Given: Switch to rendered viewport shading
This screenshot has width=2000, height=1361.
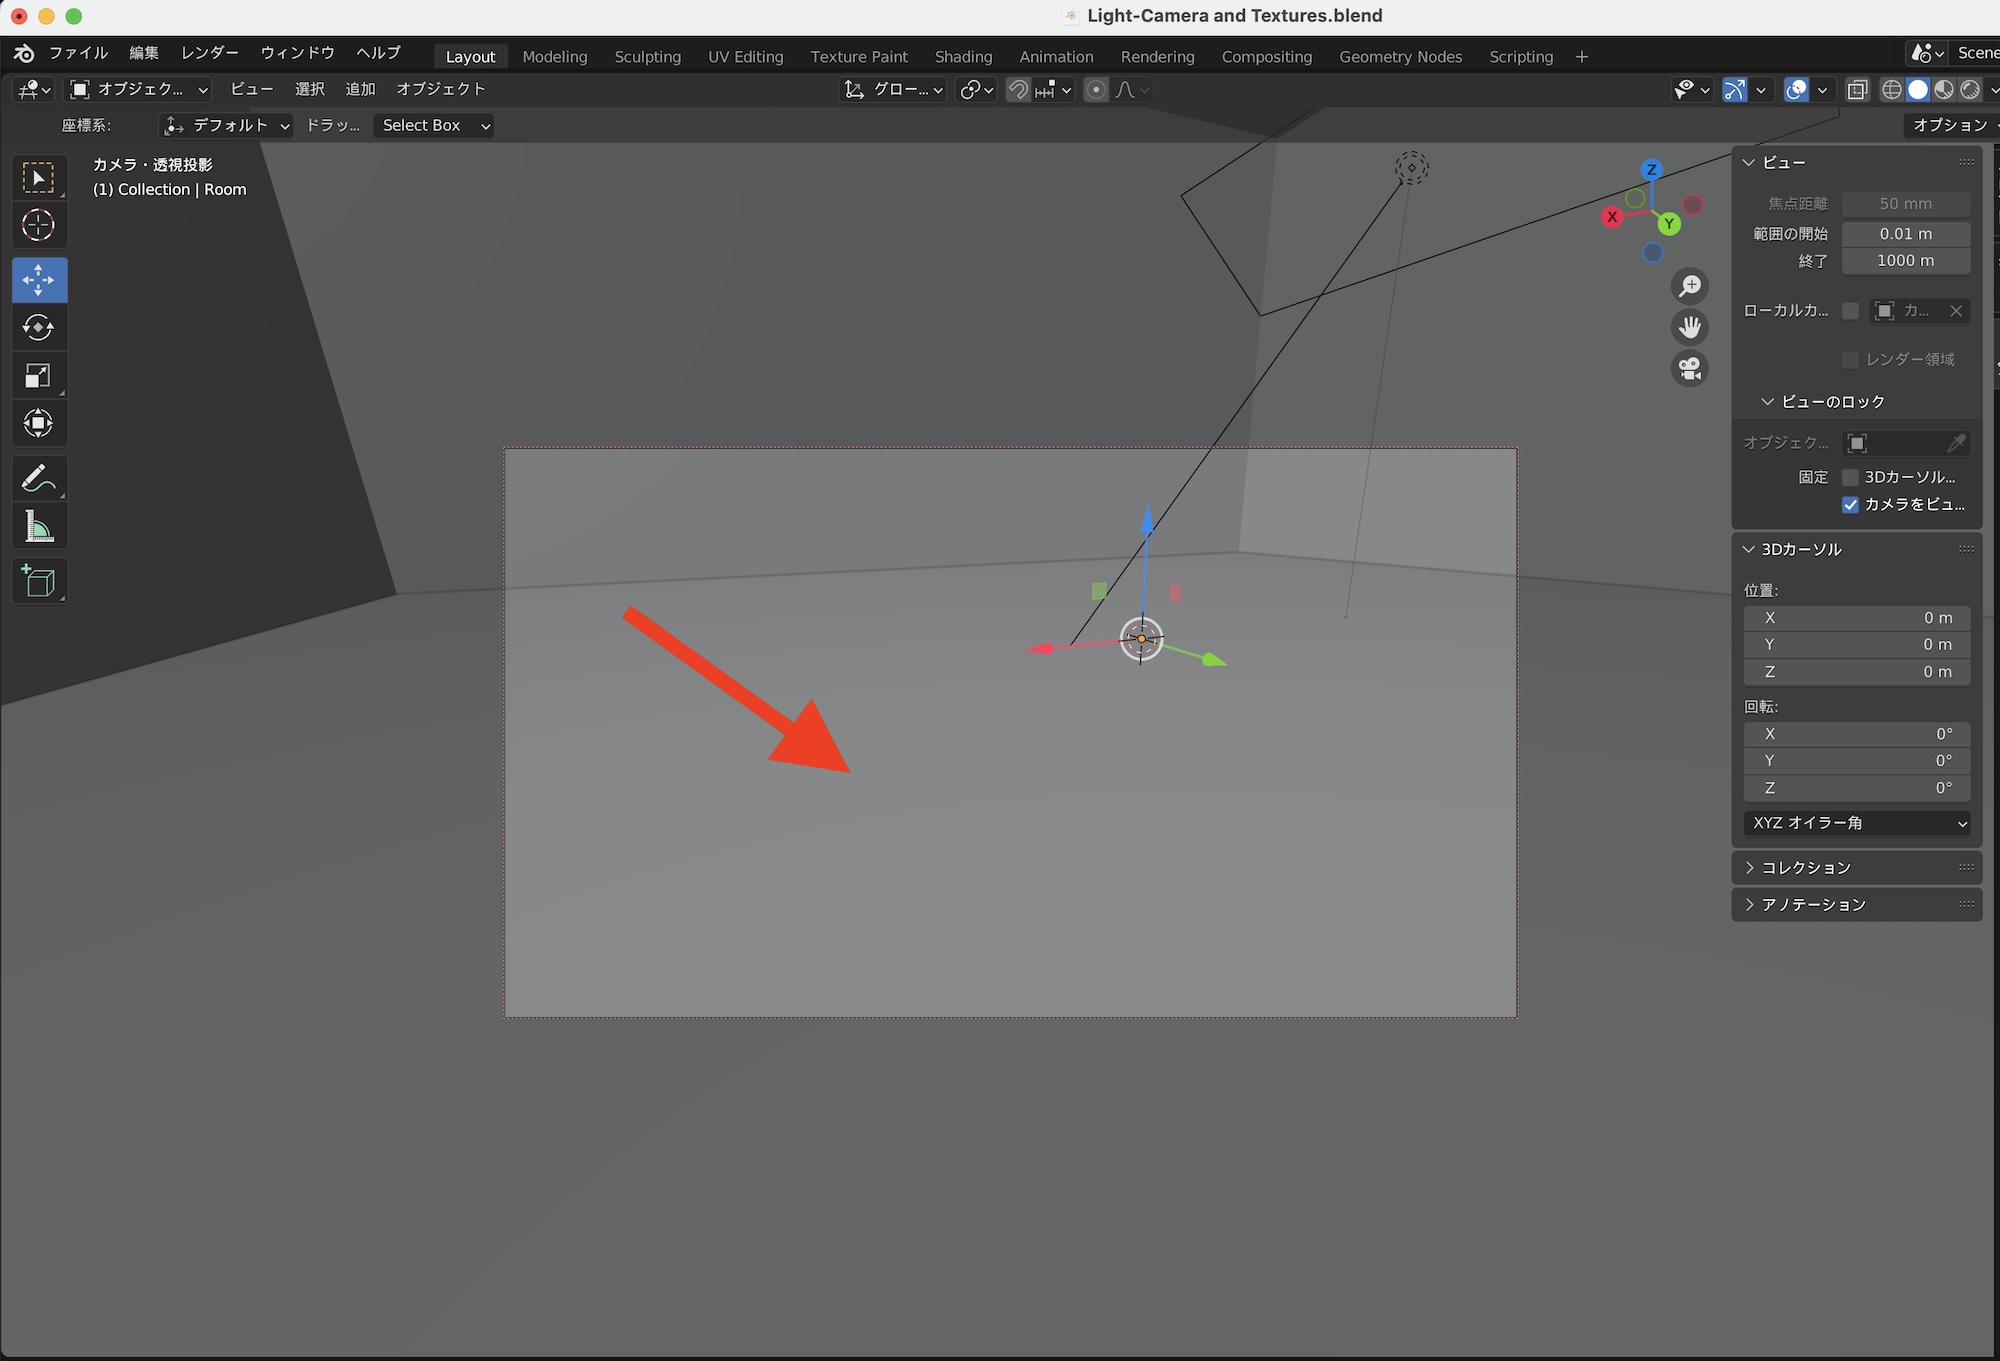Looking at the screenshot, I should pos(1968,89).
